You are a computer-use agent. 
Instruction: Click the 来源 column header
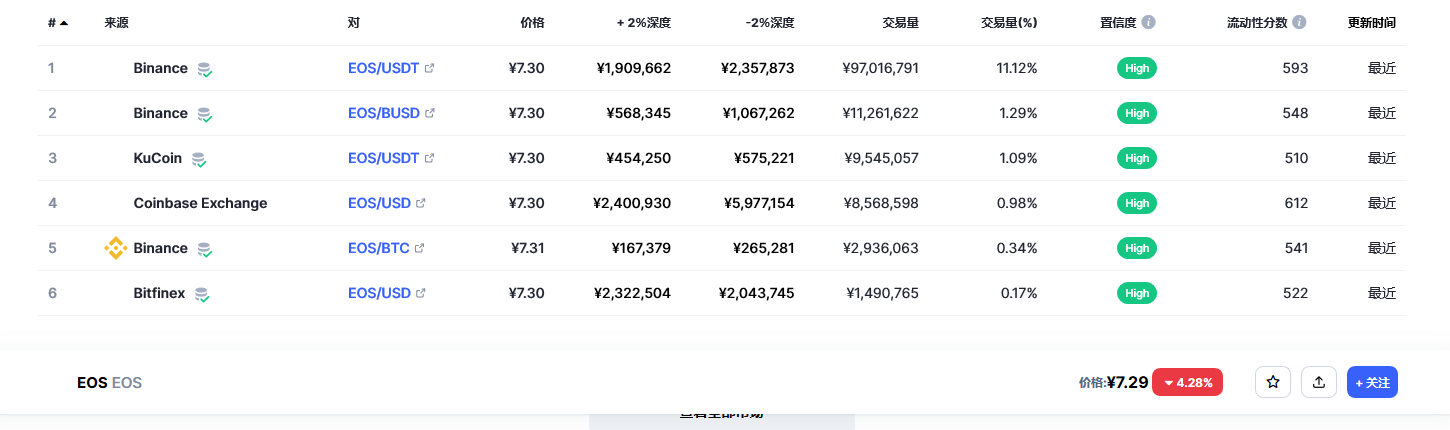[116, 22]
